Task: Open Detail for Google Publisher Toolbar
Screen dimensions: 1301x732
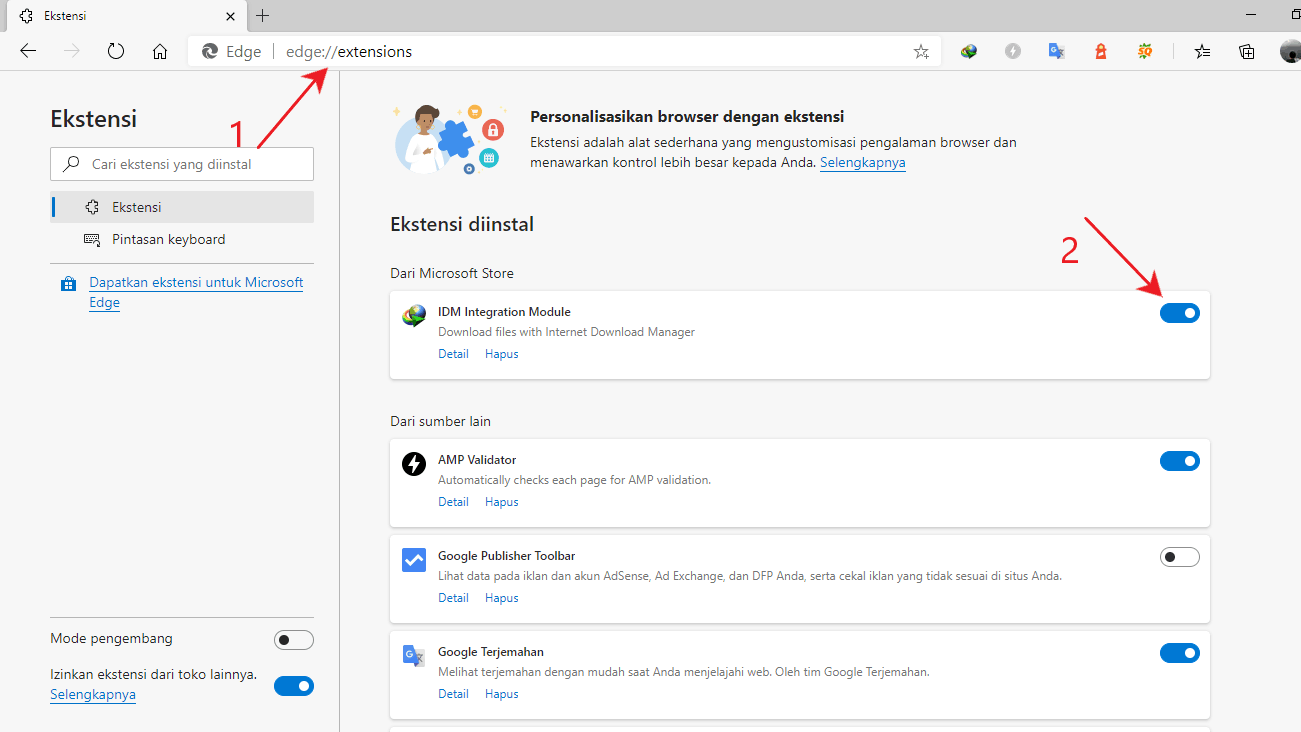Action: 453,598
